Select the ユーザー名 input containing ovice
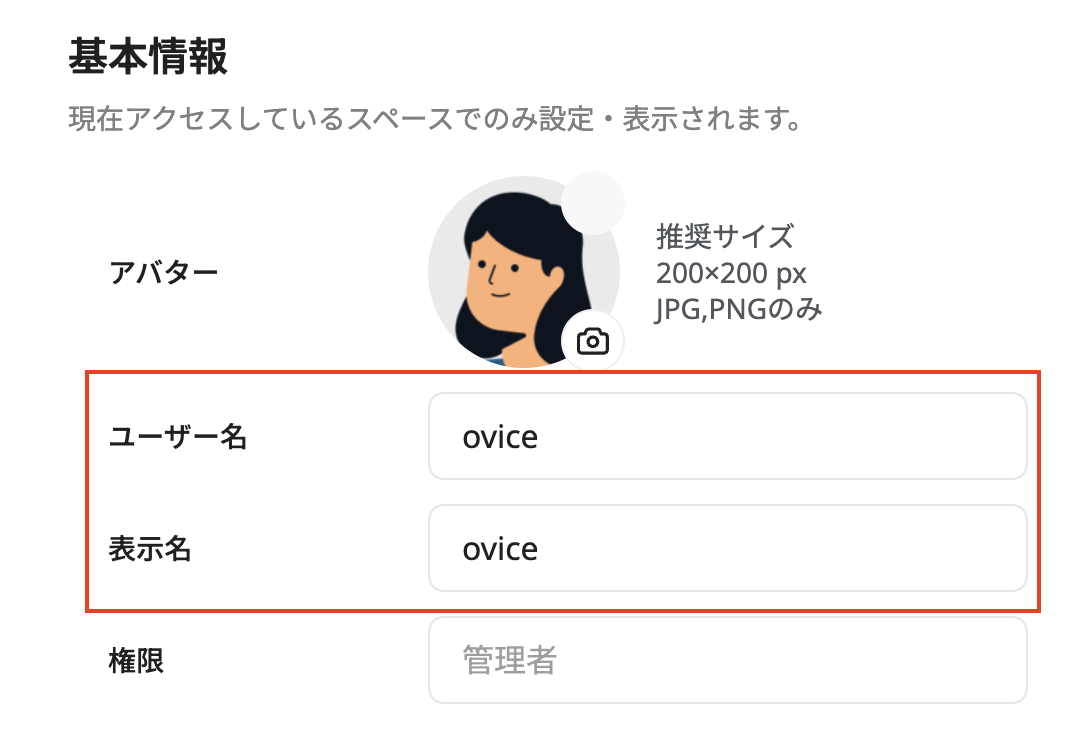The image size is (1086, 732). (x=728, y=437)
